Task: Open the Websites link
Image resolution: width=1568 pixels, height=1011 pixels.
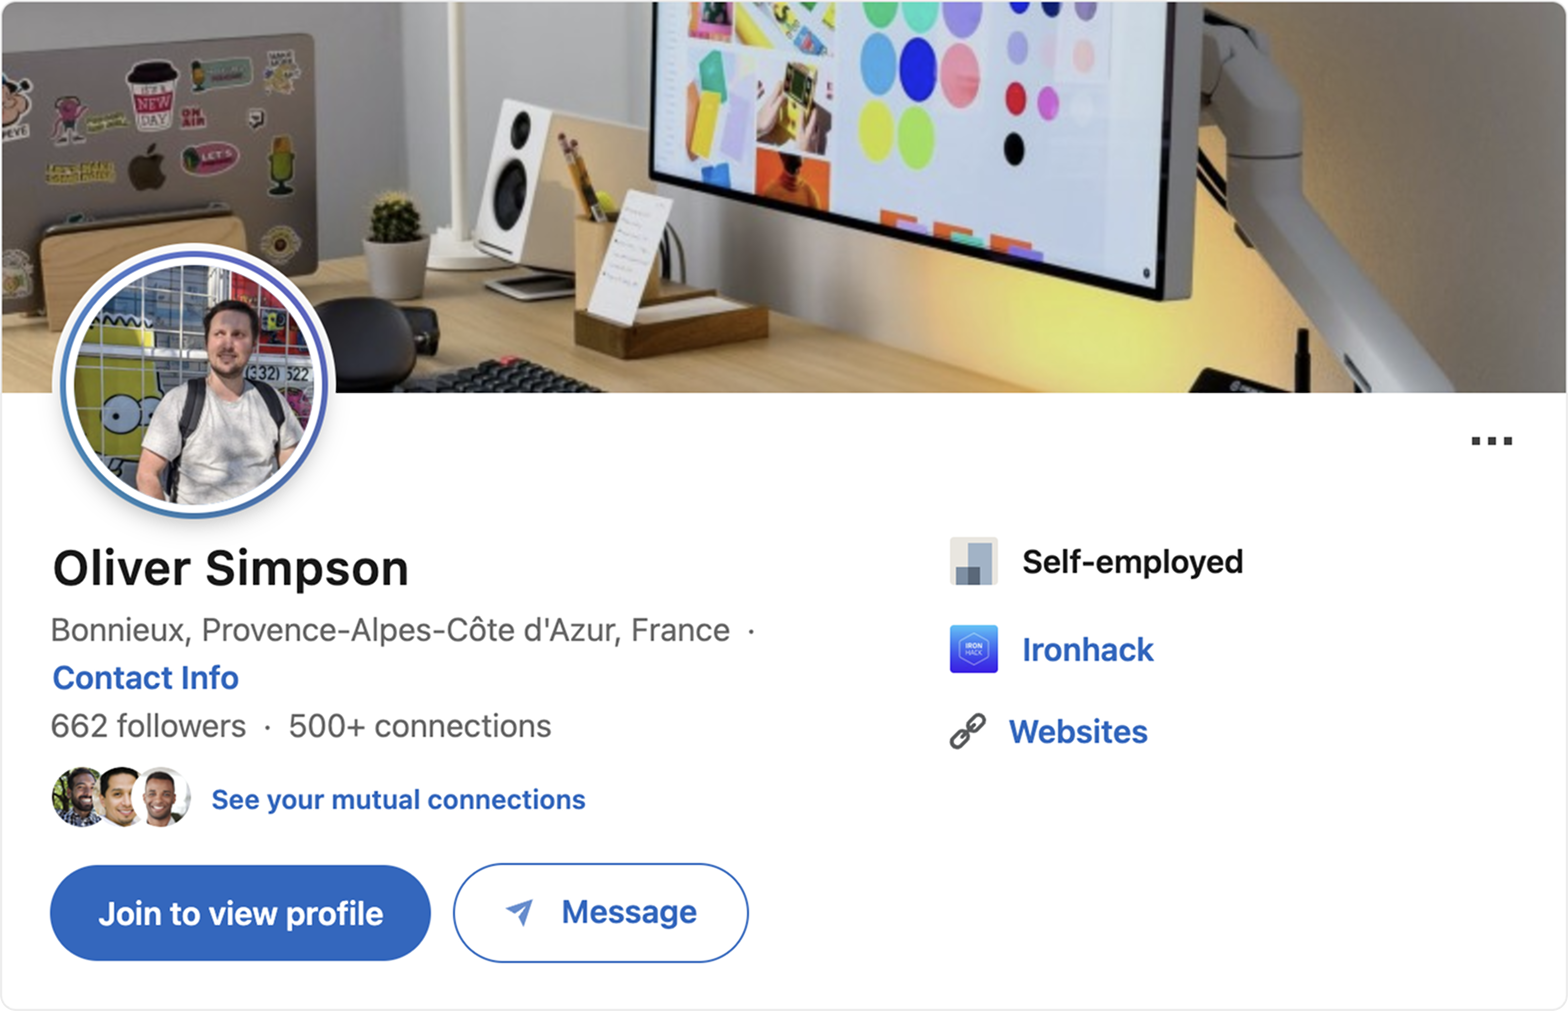Action: [x=1078, y=732]
